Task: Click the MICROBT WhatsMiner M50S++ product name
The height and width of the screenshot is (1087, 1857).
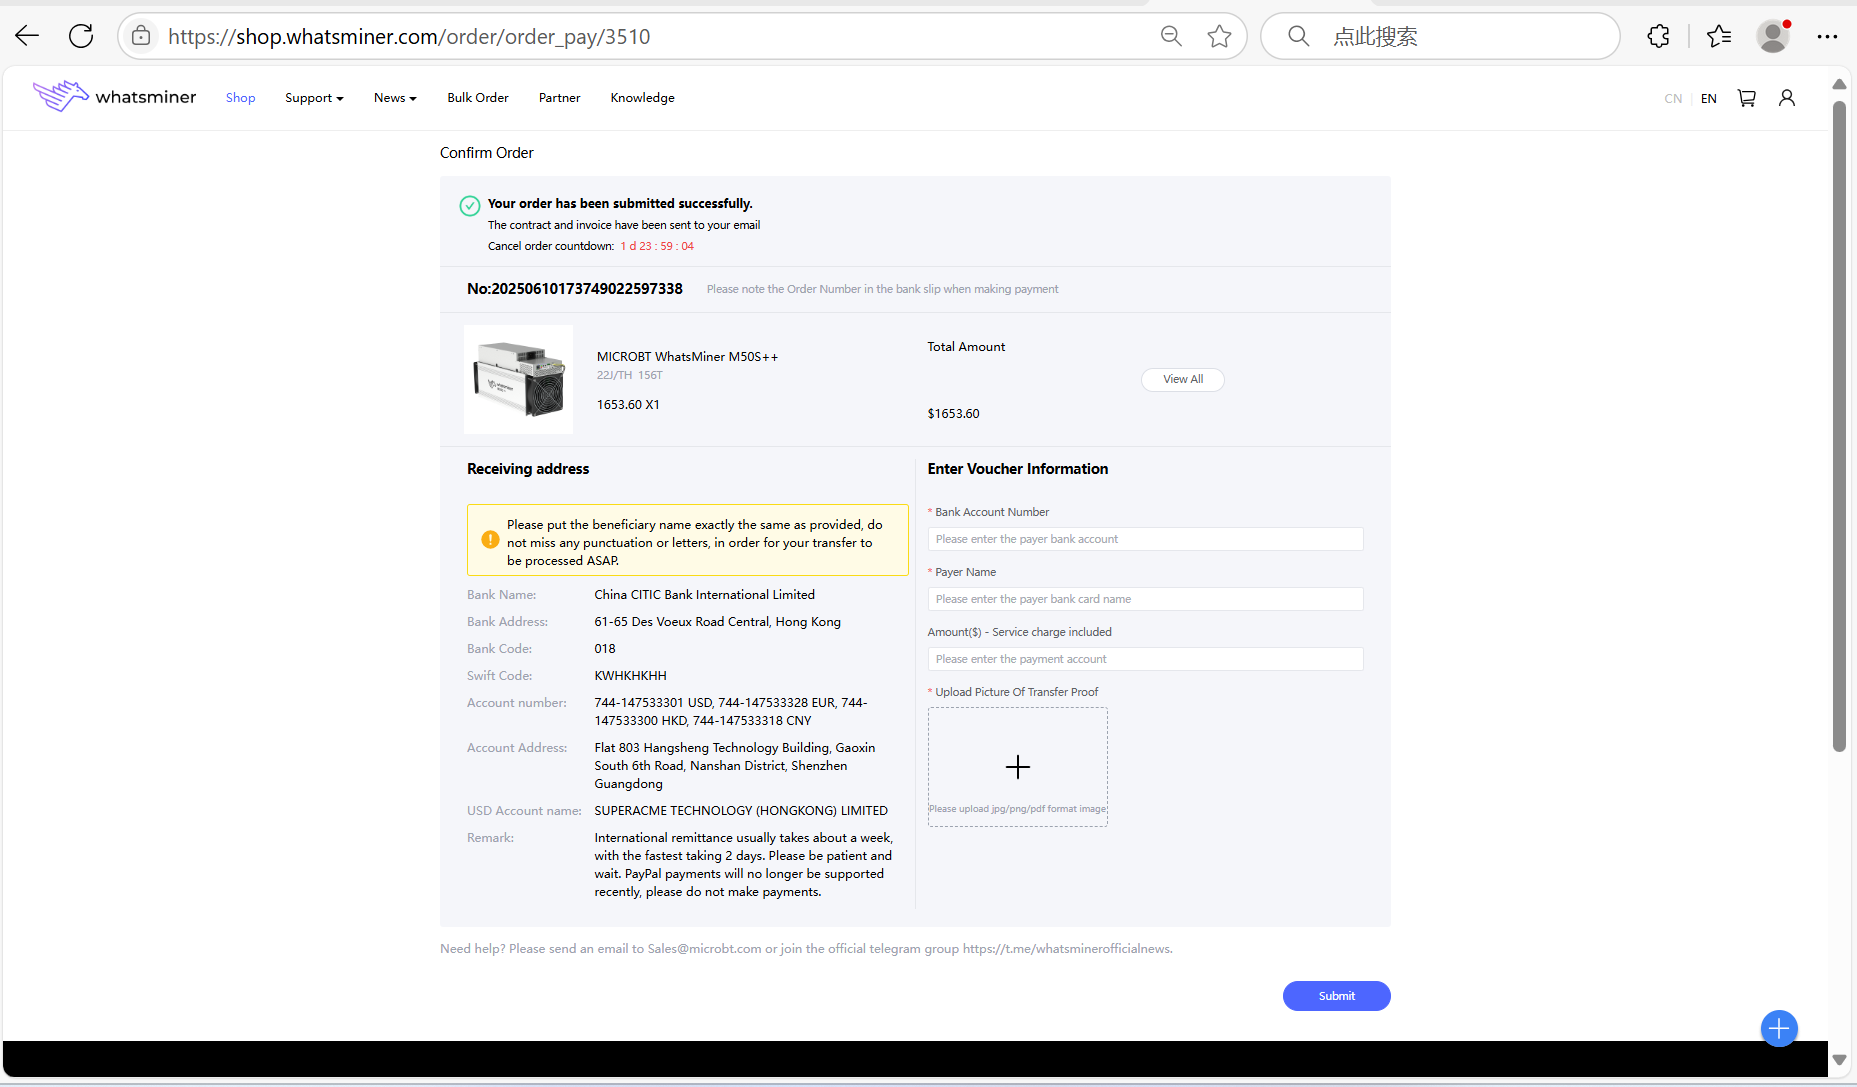Action: click(687, 357)
